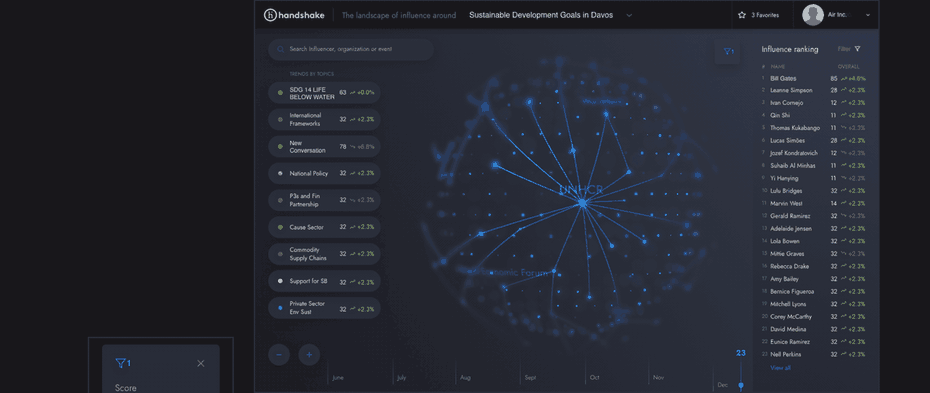Select the SDG 14 Life Below Water topic
930x393 pixels.
coord(324,93)
